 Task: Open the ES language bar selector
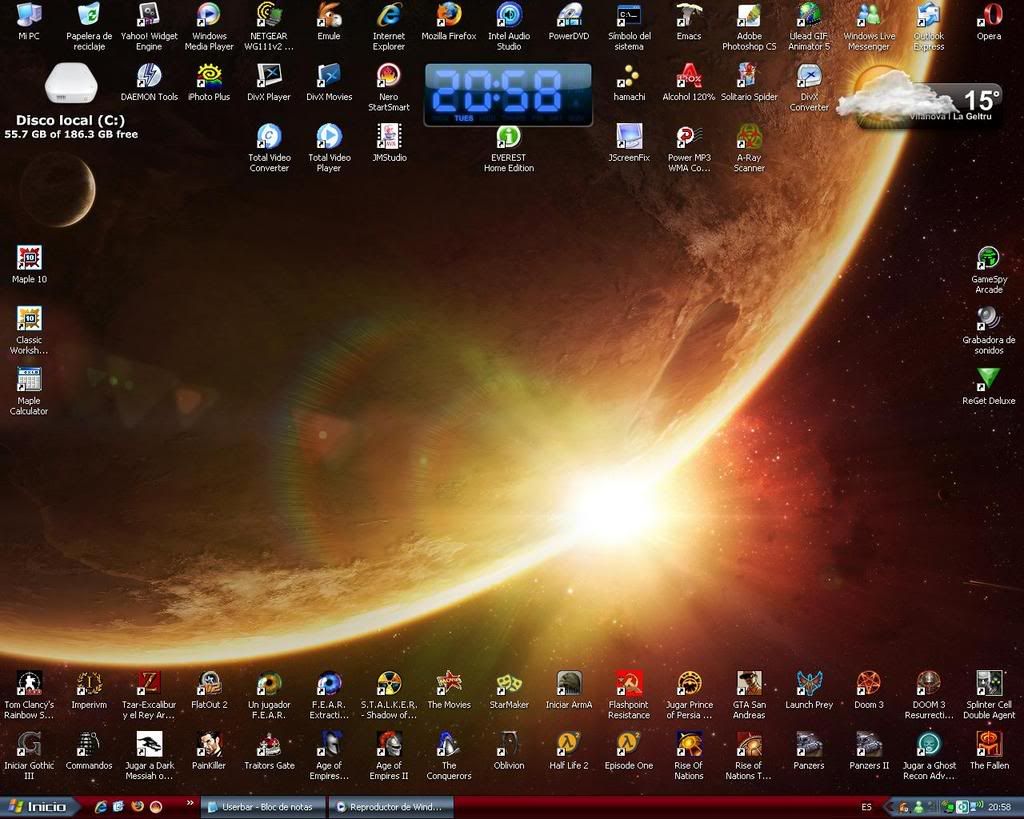pyautogui.click(x=866, y=807)
